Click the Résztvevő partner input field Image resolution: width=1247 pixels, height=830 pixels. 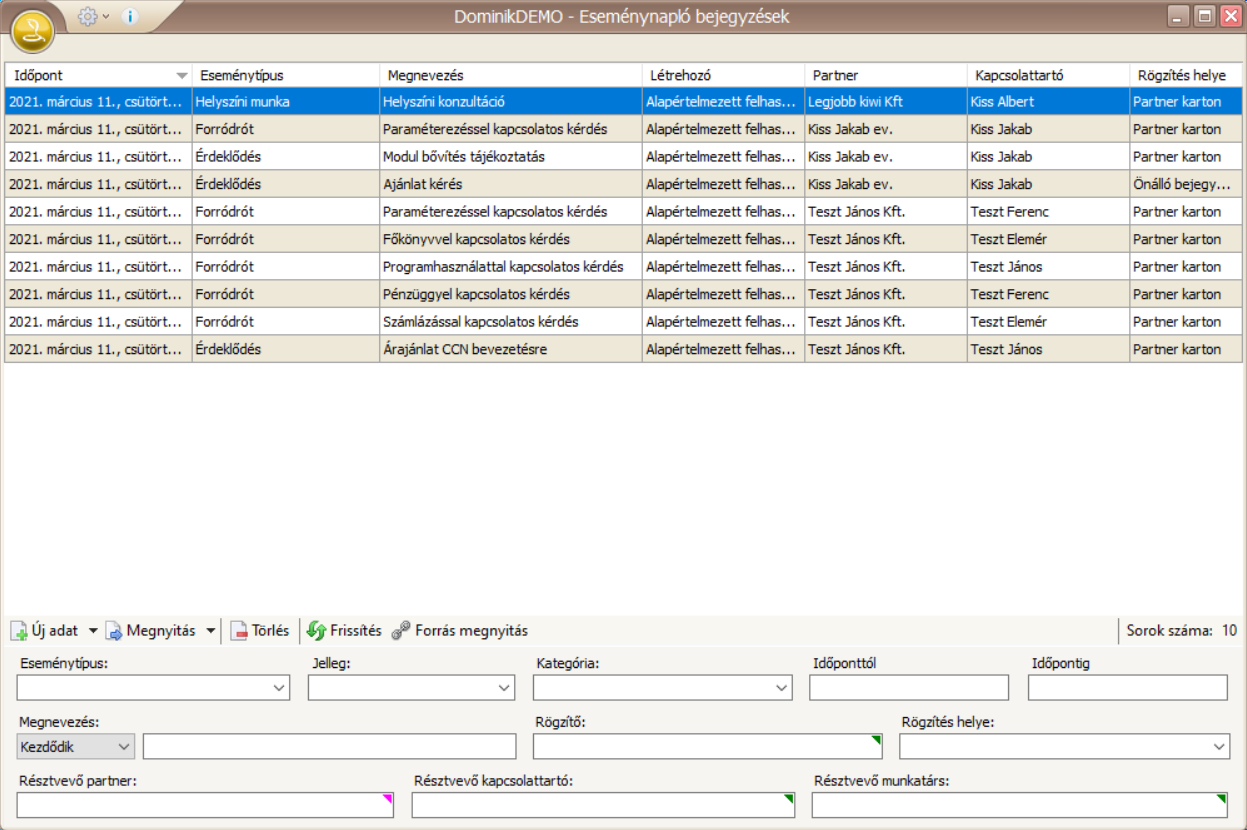(205, 805)
